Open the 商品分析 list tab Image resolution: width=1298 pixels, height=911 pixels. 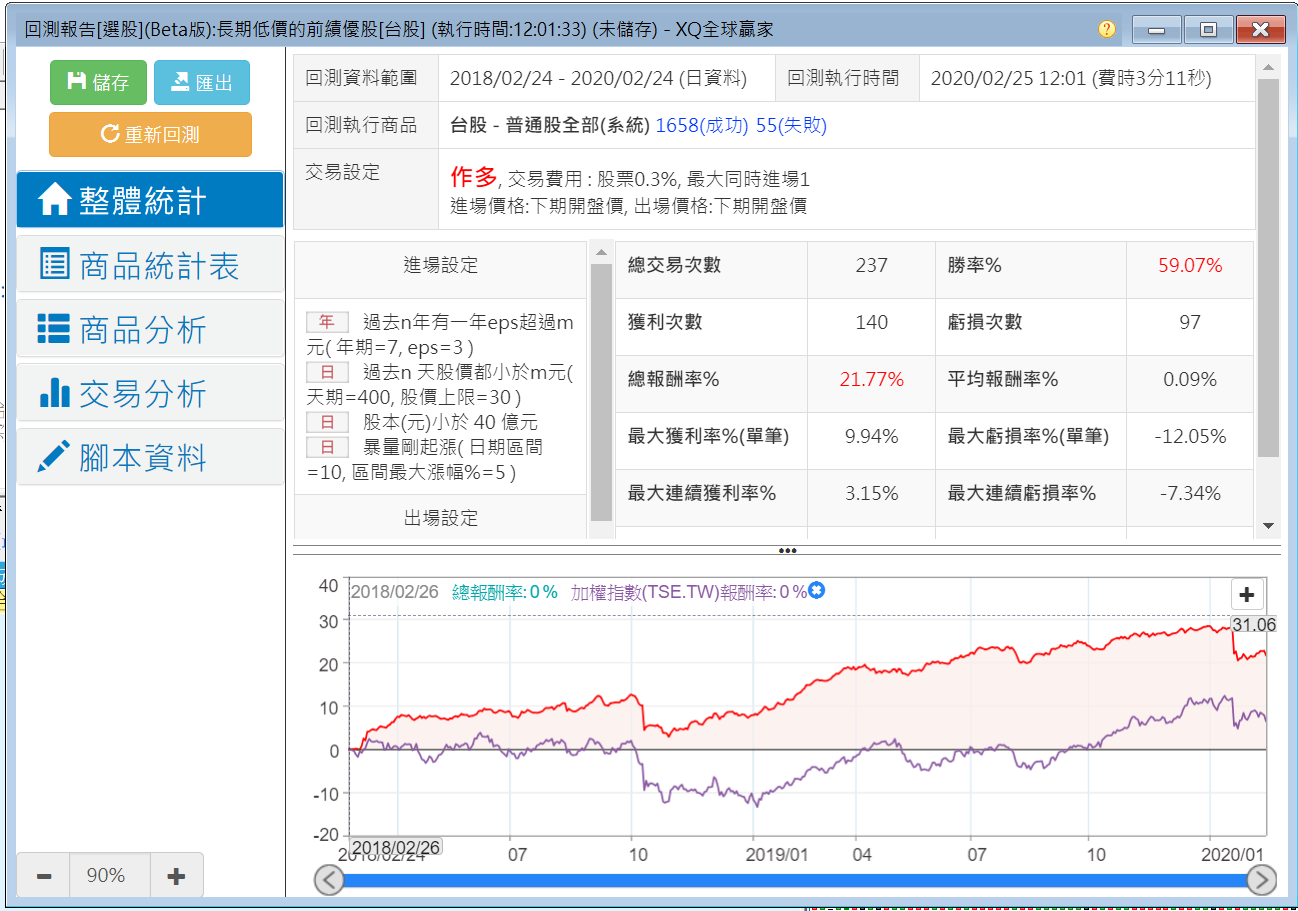(150, 329)
